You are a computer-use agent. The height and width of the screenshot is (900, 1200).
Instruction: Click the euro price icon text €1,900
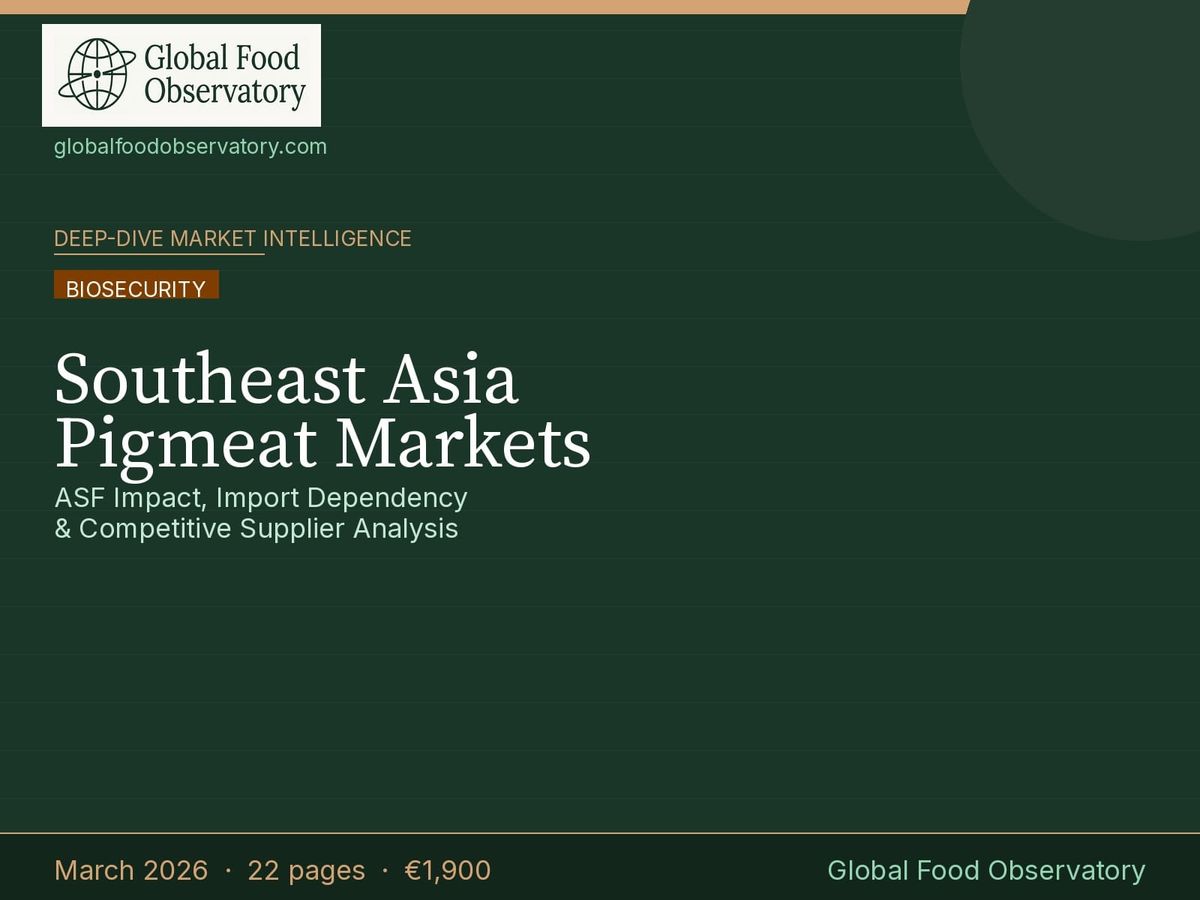[x=448, y=871]
